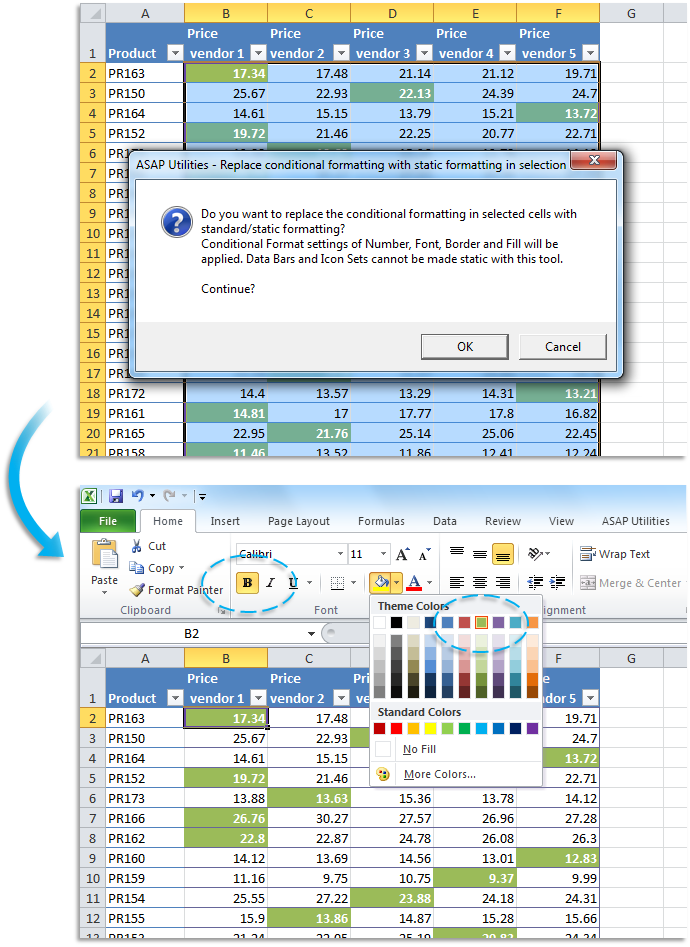This screenshot has height=947, width=690.
Task: Pick standard red color swatch
Action: 396,728
